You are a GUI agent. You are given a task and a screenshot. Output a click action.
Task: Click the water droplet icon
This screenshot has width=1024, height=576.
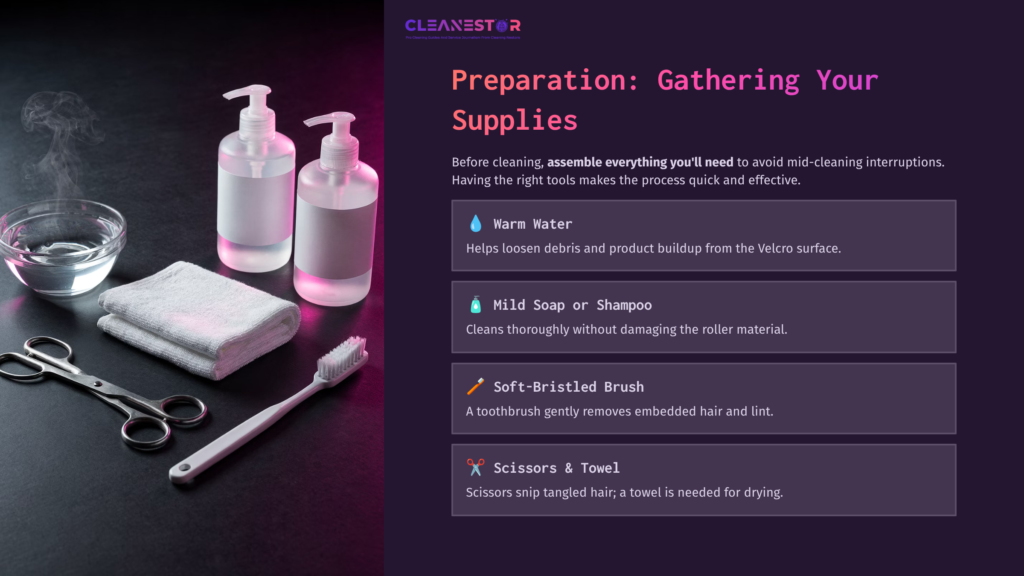[x=475, y=224]
